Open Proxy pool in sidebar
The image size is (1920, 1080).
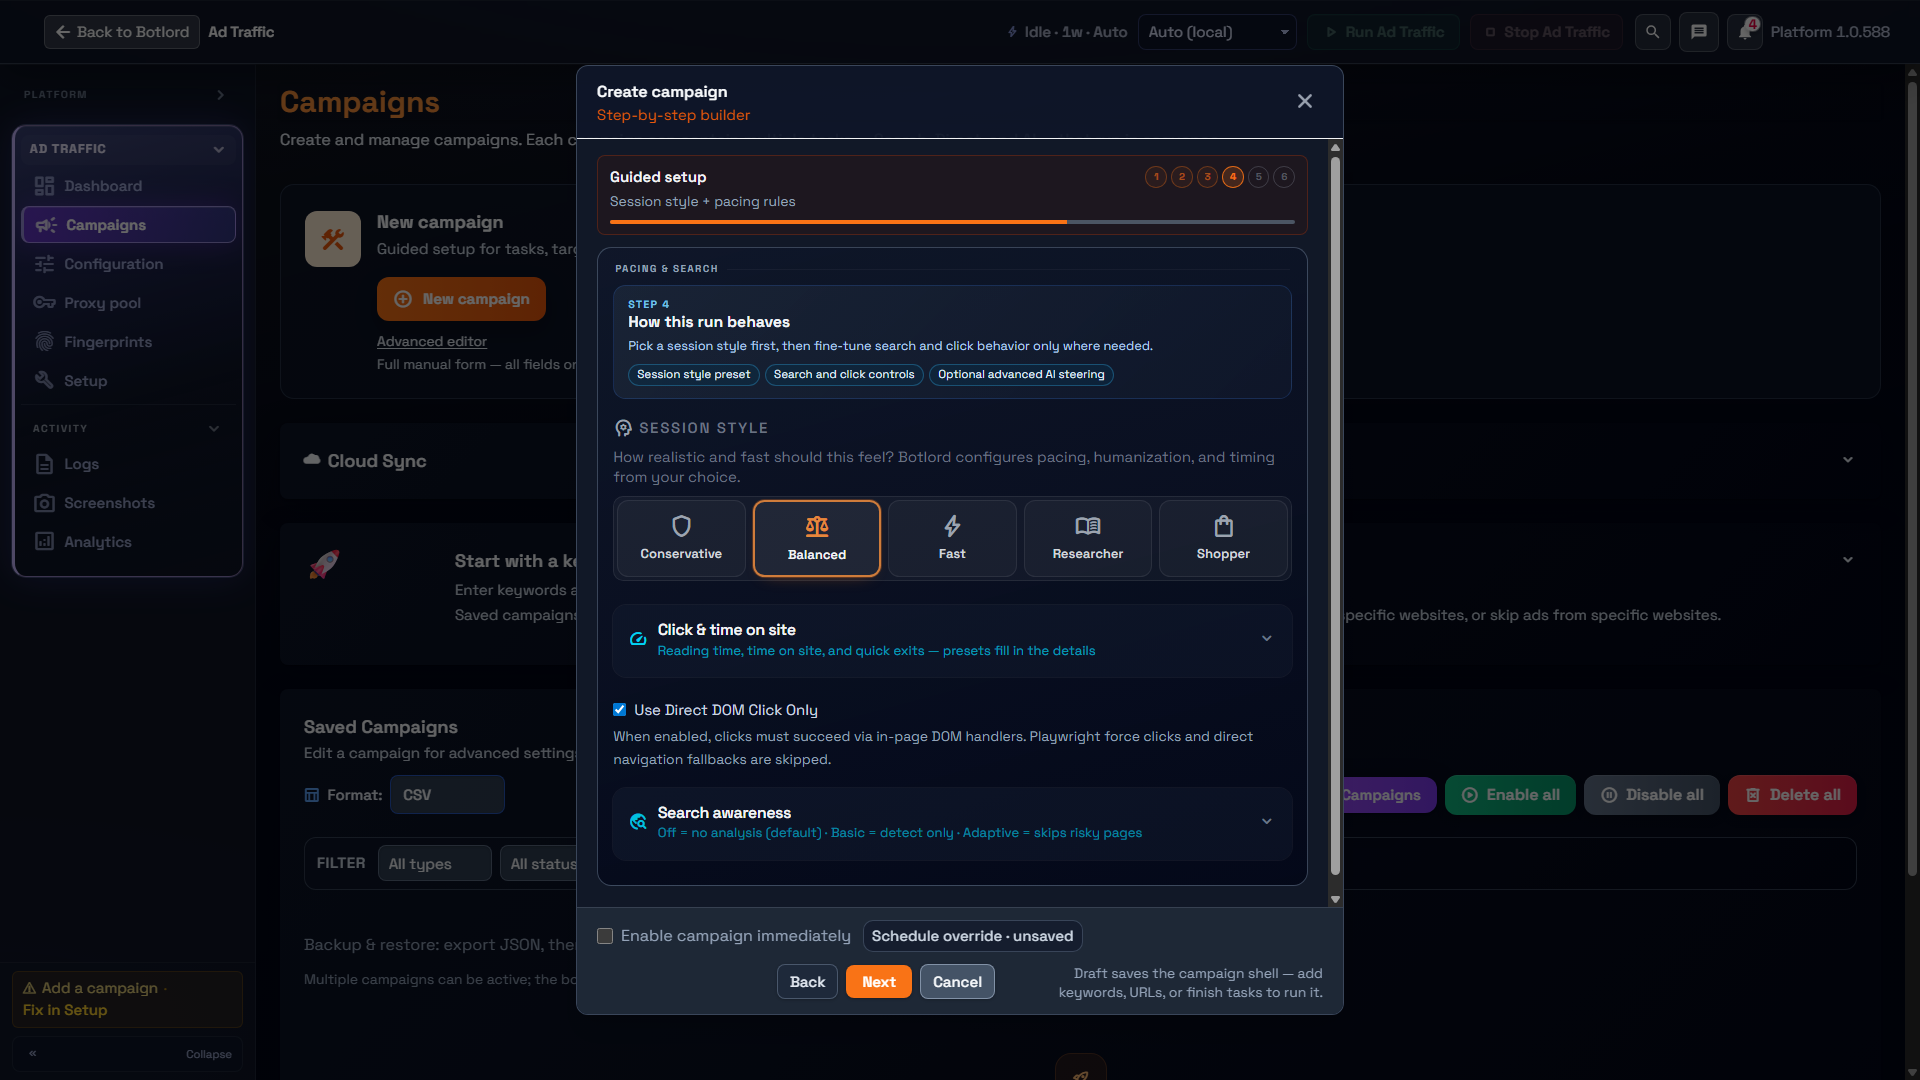128,303
